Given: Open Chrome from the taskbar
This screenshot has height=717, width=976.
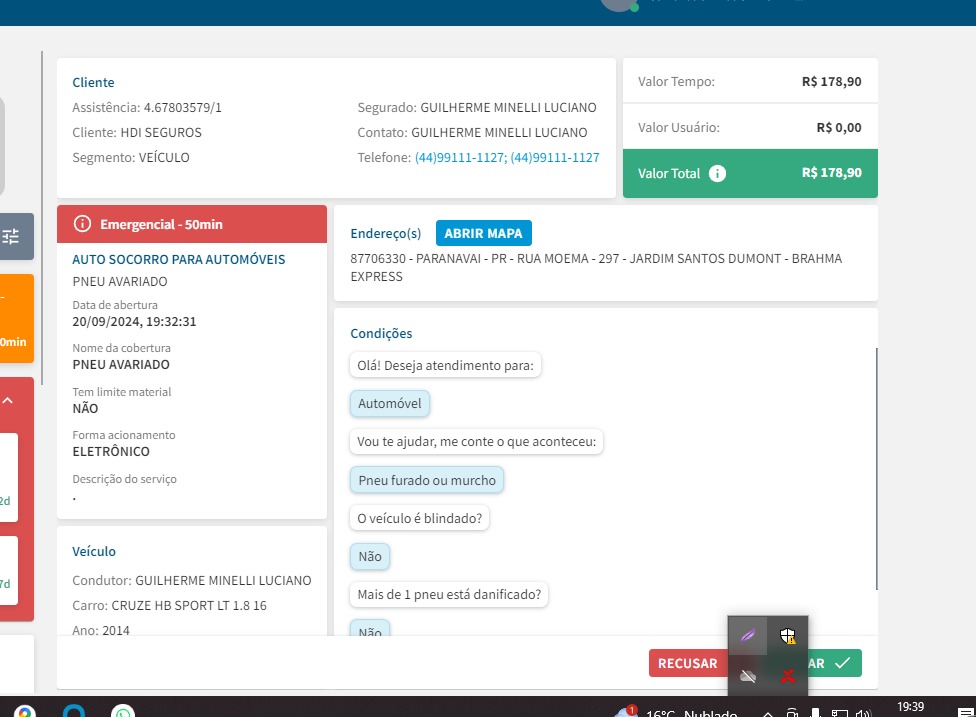Looking at the screenshot, I should click(x=24, y=711).
